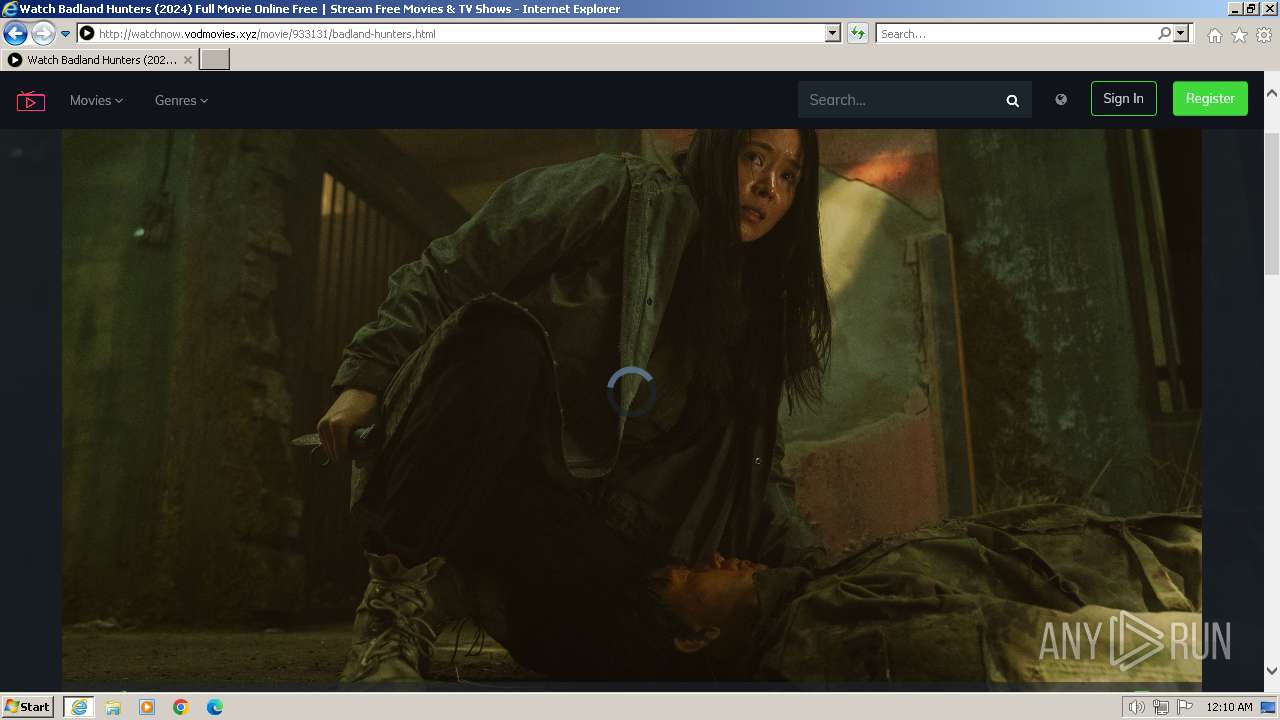Click the Action Center flag icon
1280x720 pixels.
[x=1185, y=707]
